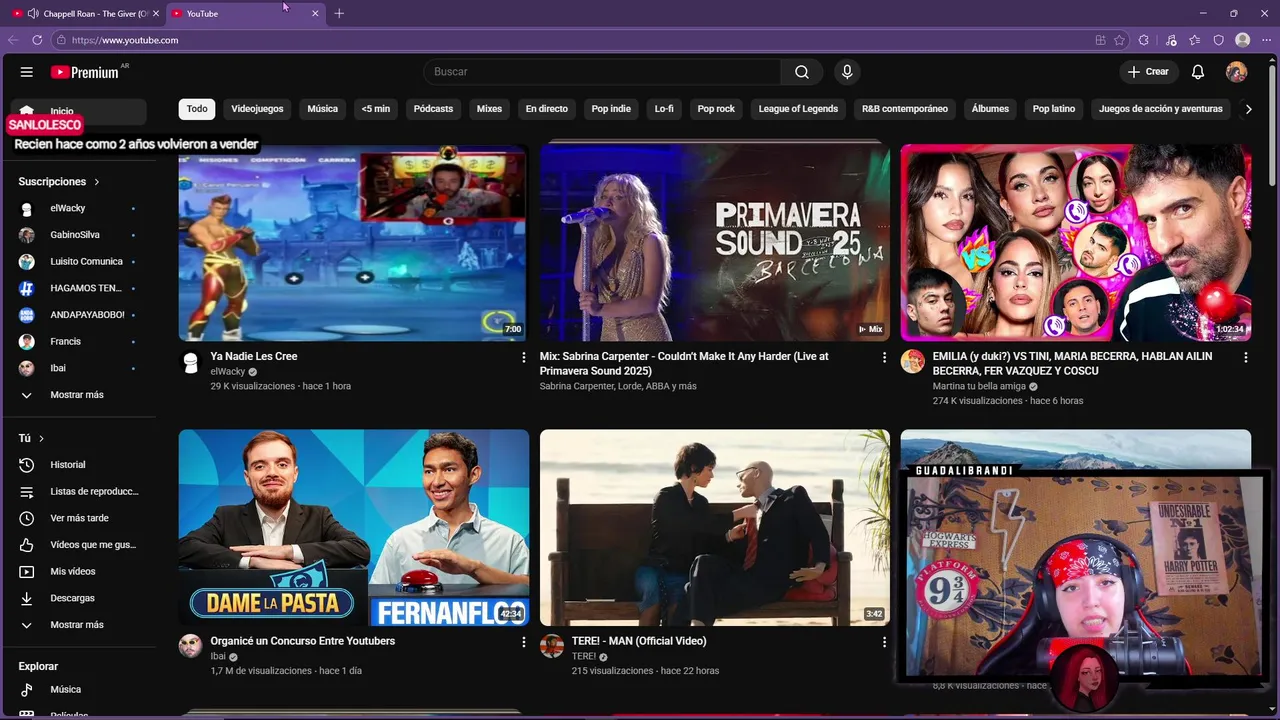Viewport: 1280px width, 720px height.
Task: Select the Todo filter chip
Action: tap(197, 109)
